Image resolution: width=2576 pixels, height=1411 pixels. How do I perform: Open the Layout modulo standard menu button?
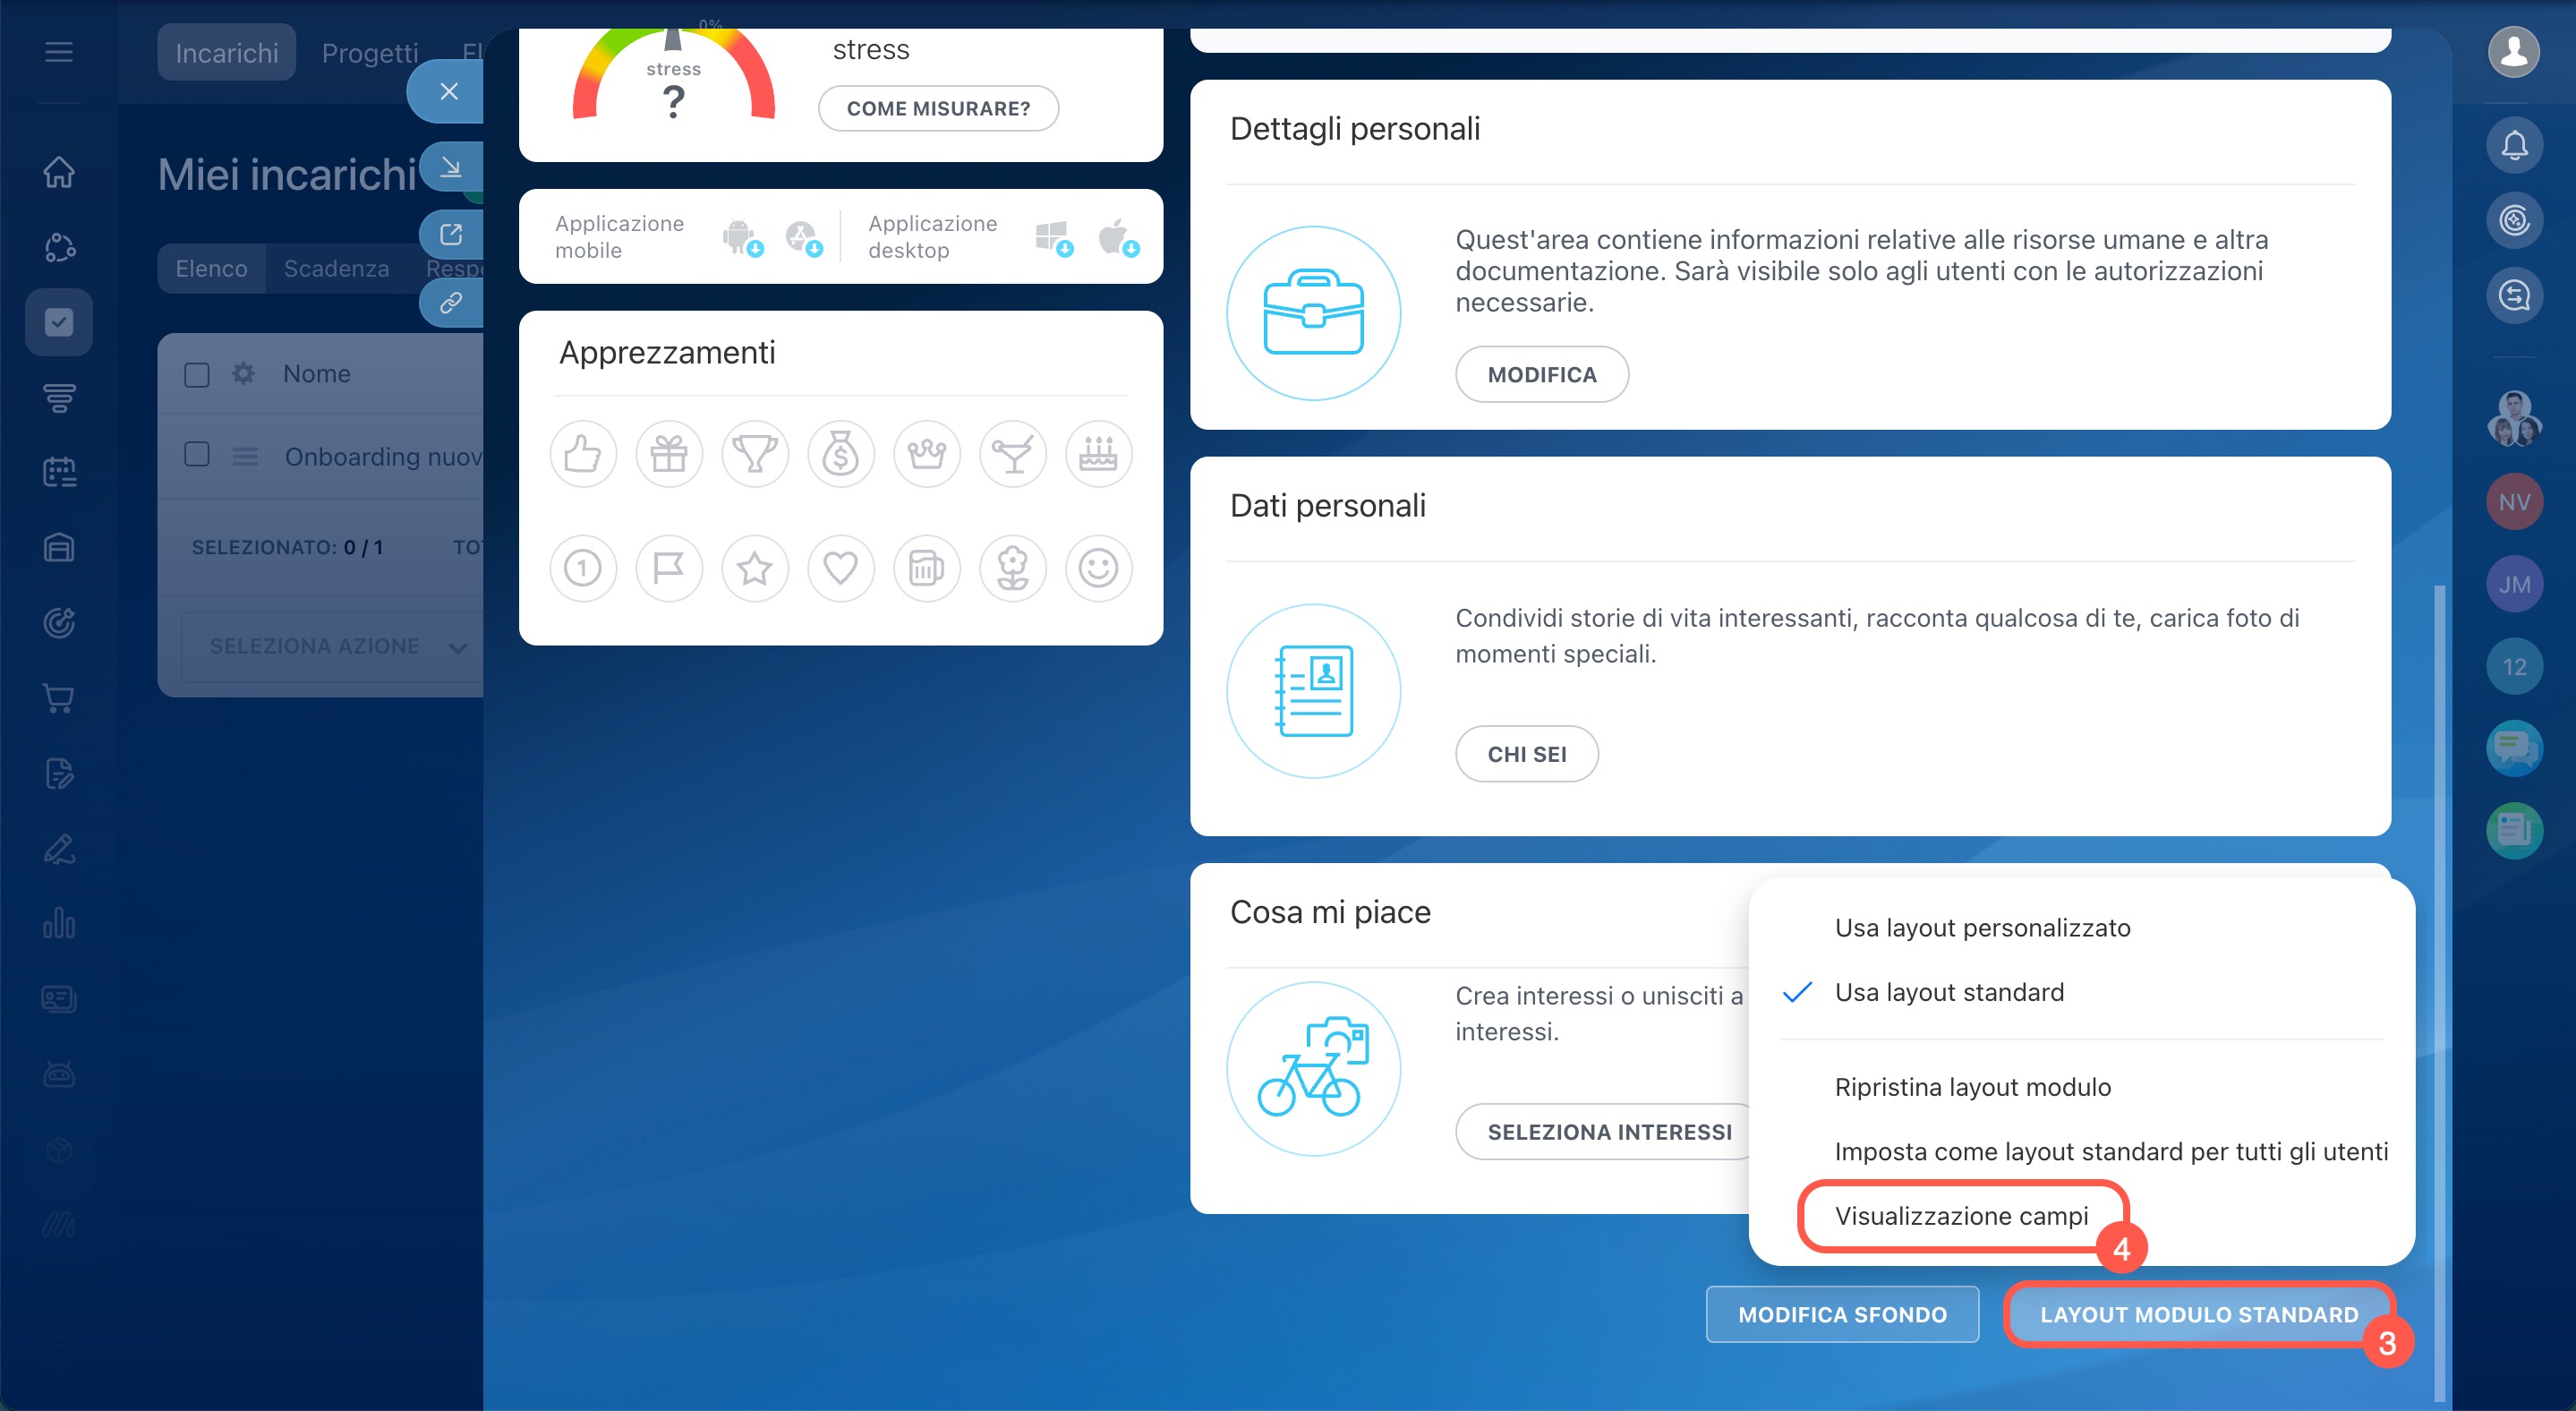coord(2198,1314)
